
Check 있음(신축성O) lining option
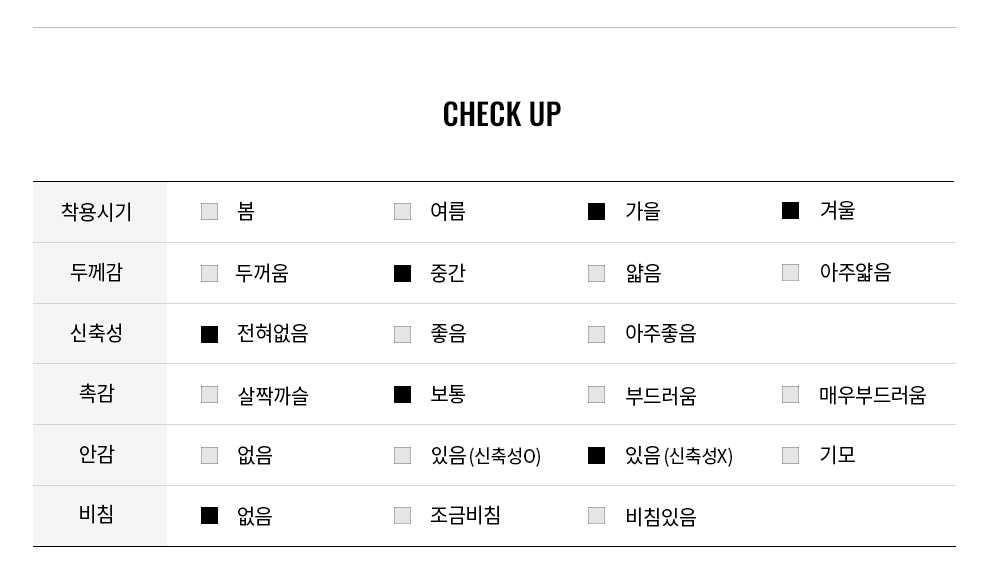click(403, 455)
